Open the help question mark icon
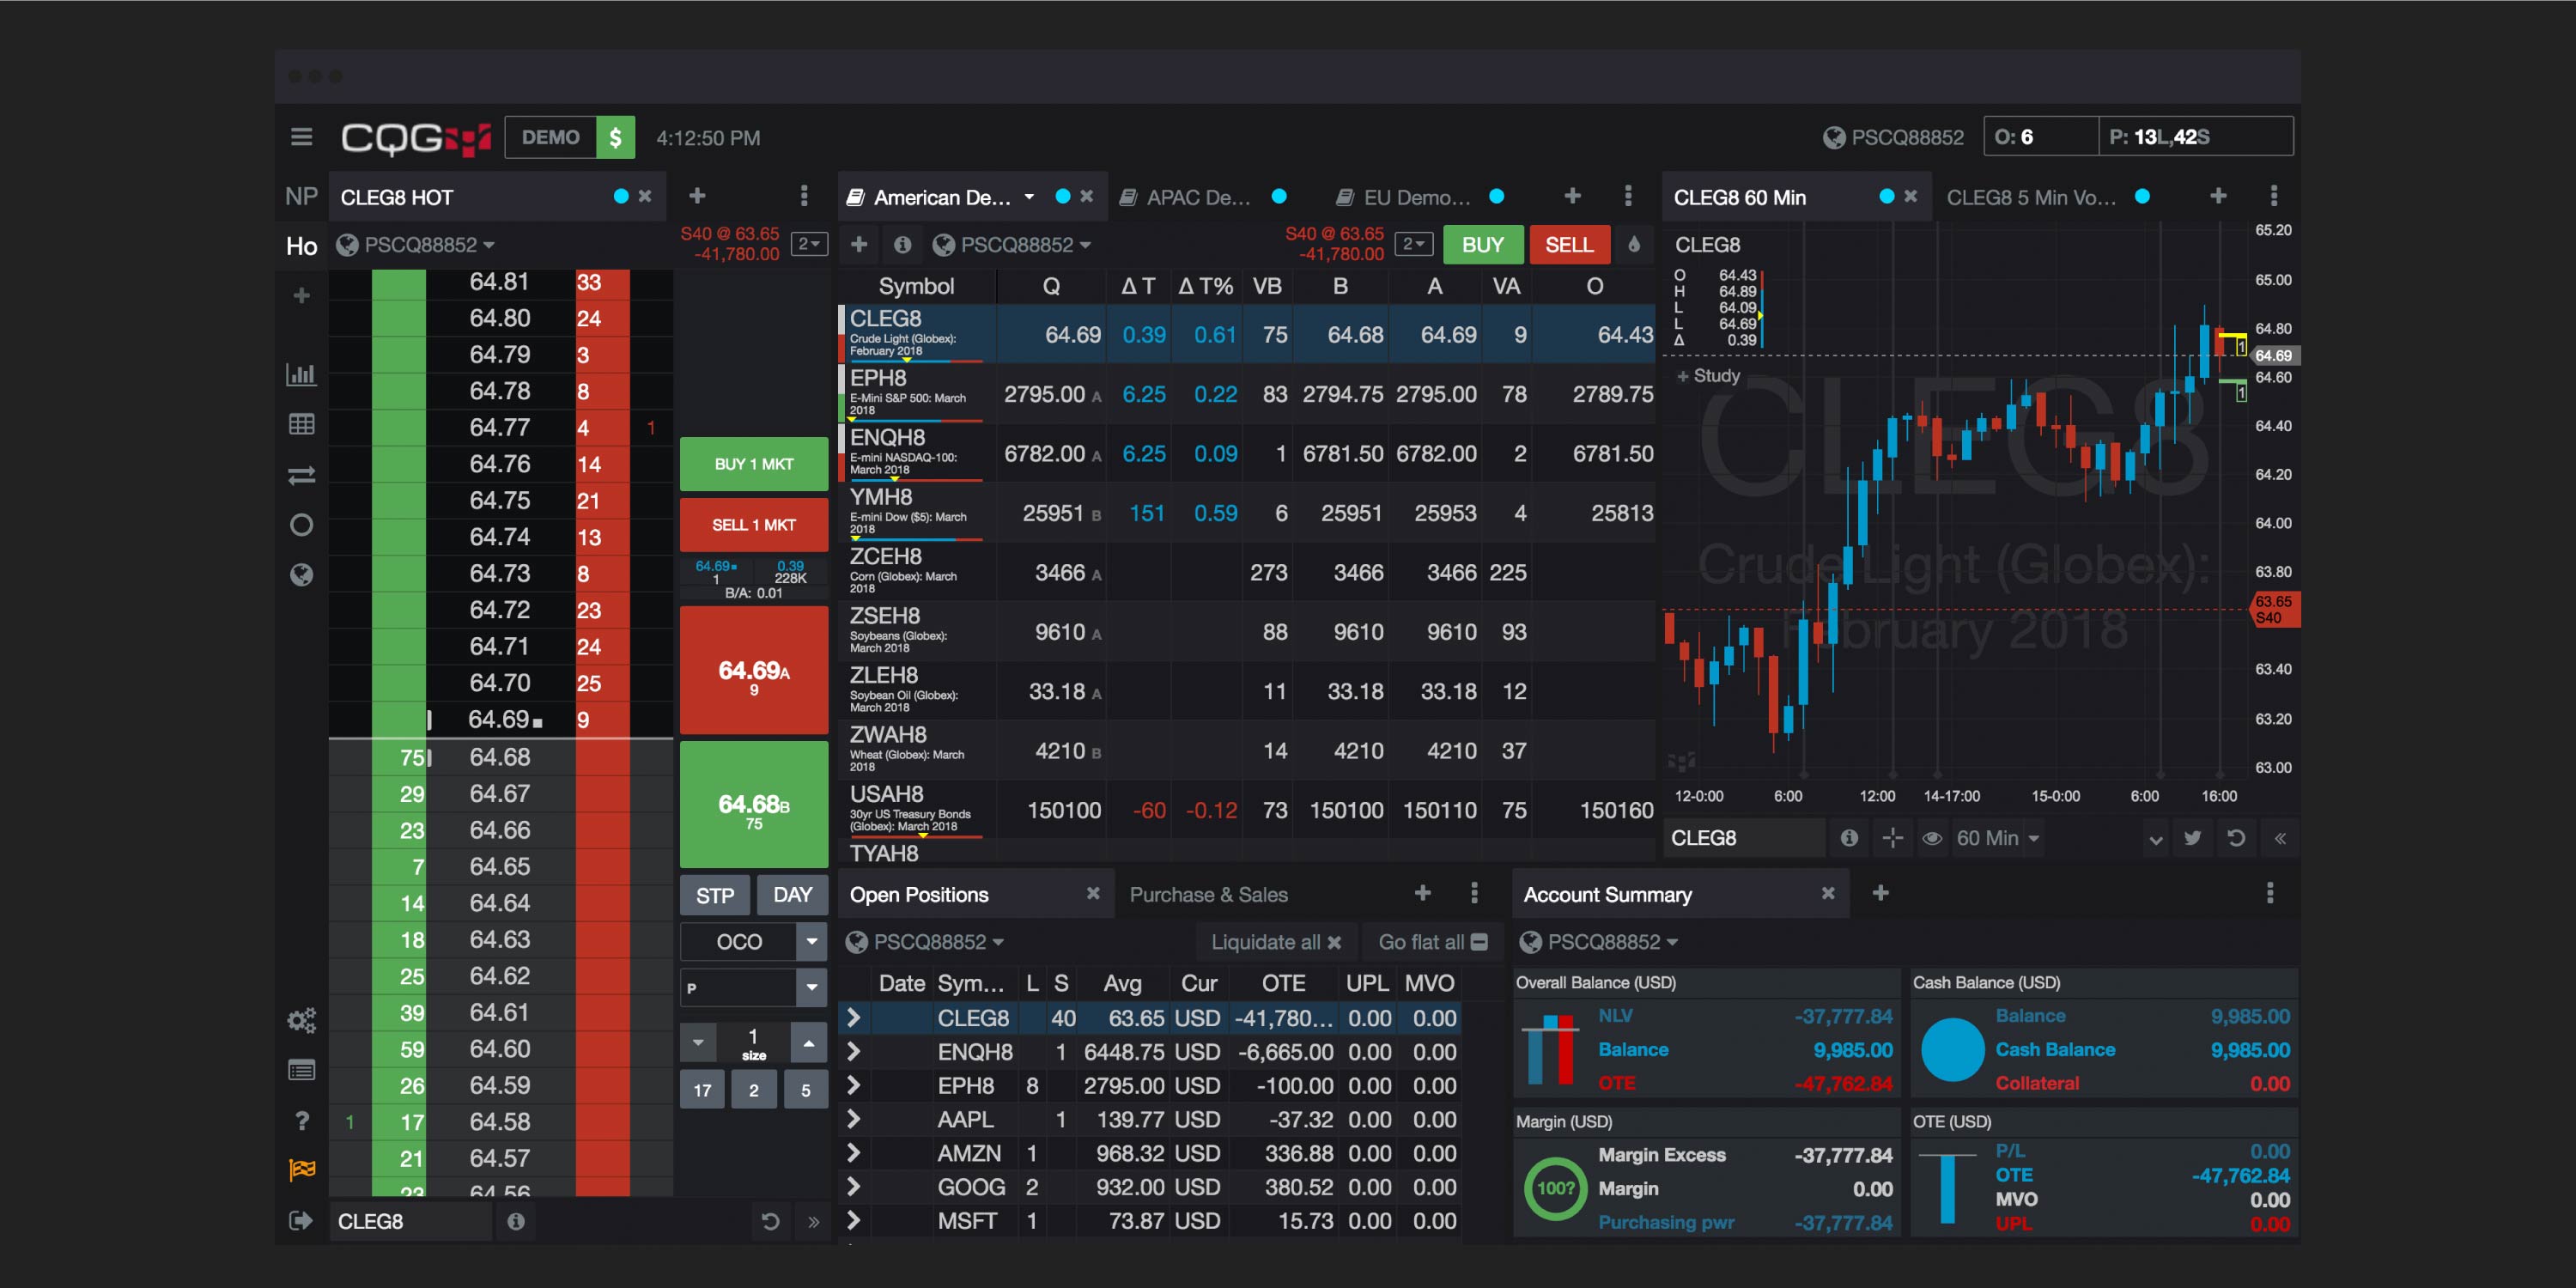 301,1120
